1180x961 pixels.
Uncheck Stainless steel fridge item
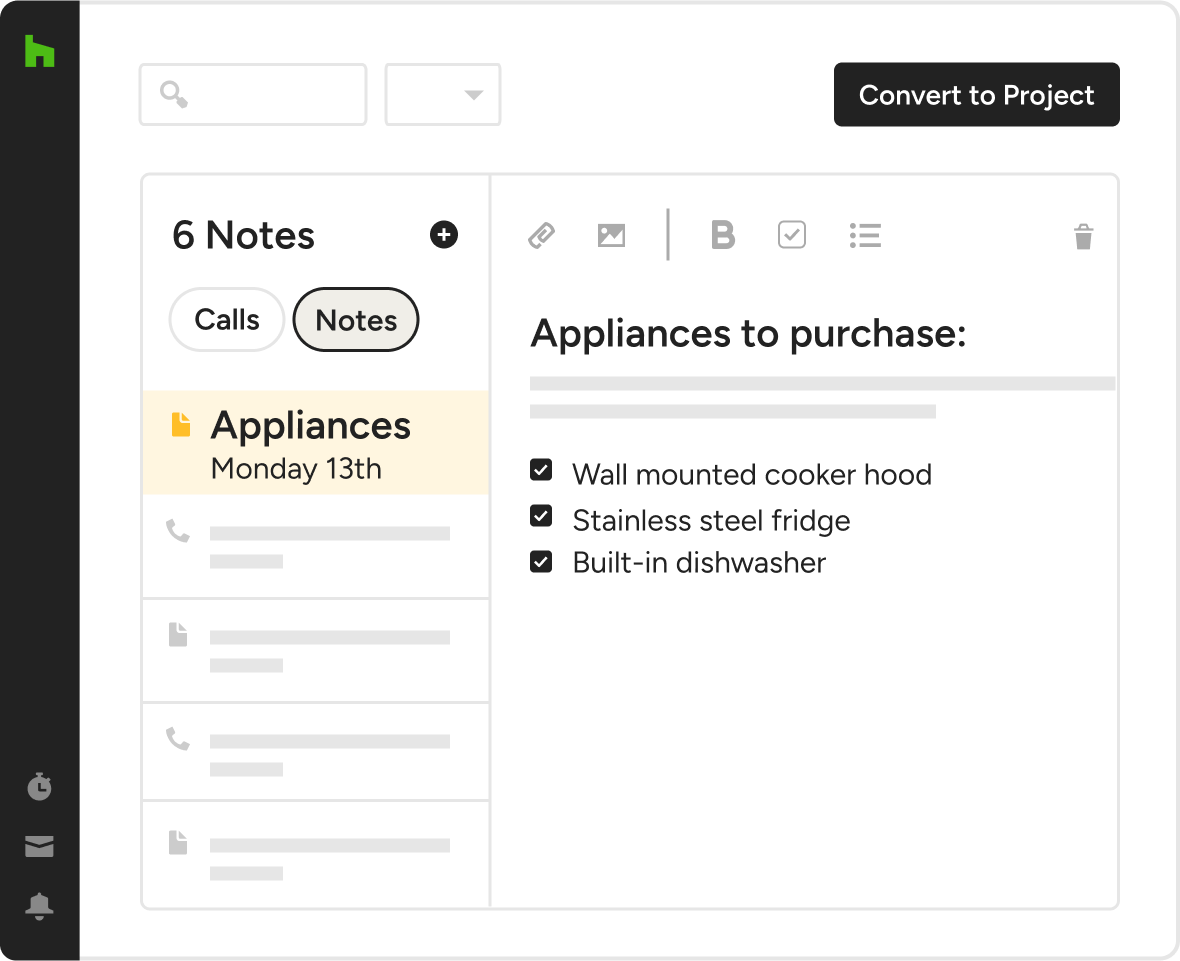[541, 516]
